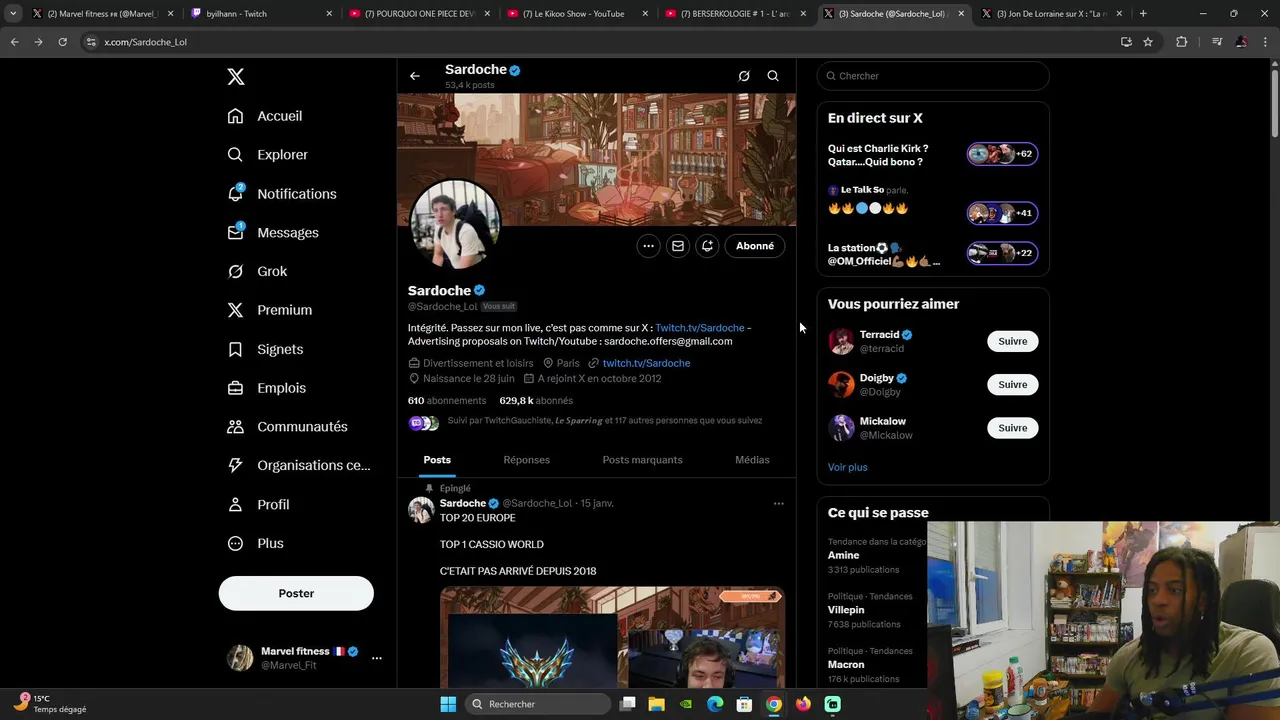
Task: Send message via envelope button on profile
Action: (x=678, y=246)
